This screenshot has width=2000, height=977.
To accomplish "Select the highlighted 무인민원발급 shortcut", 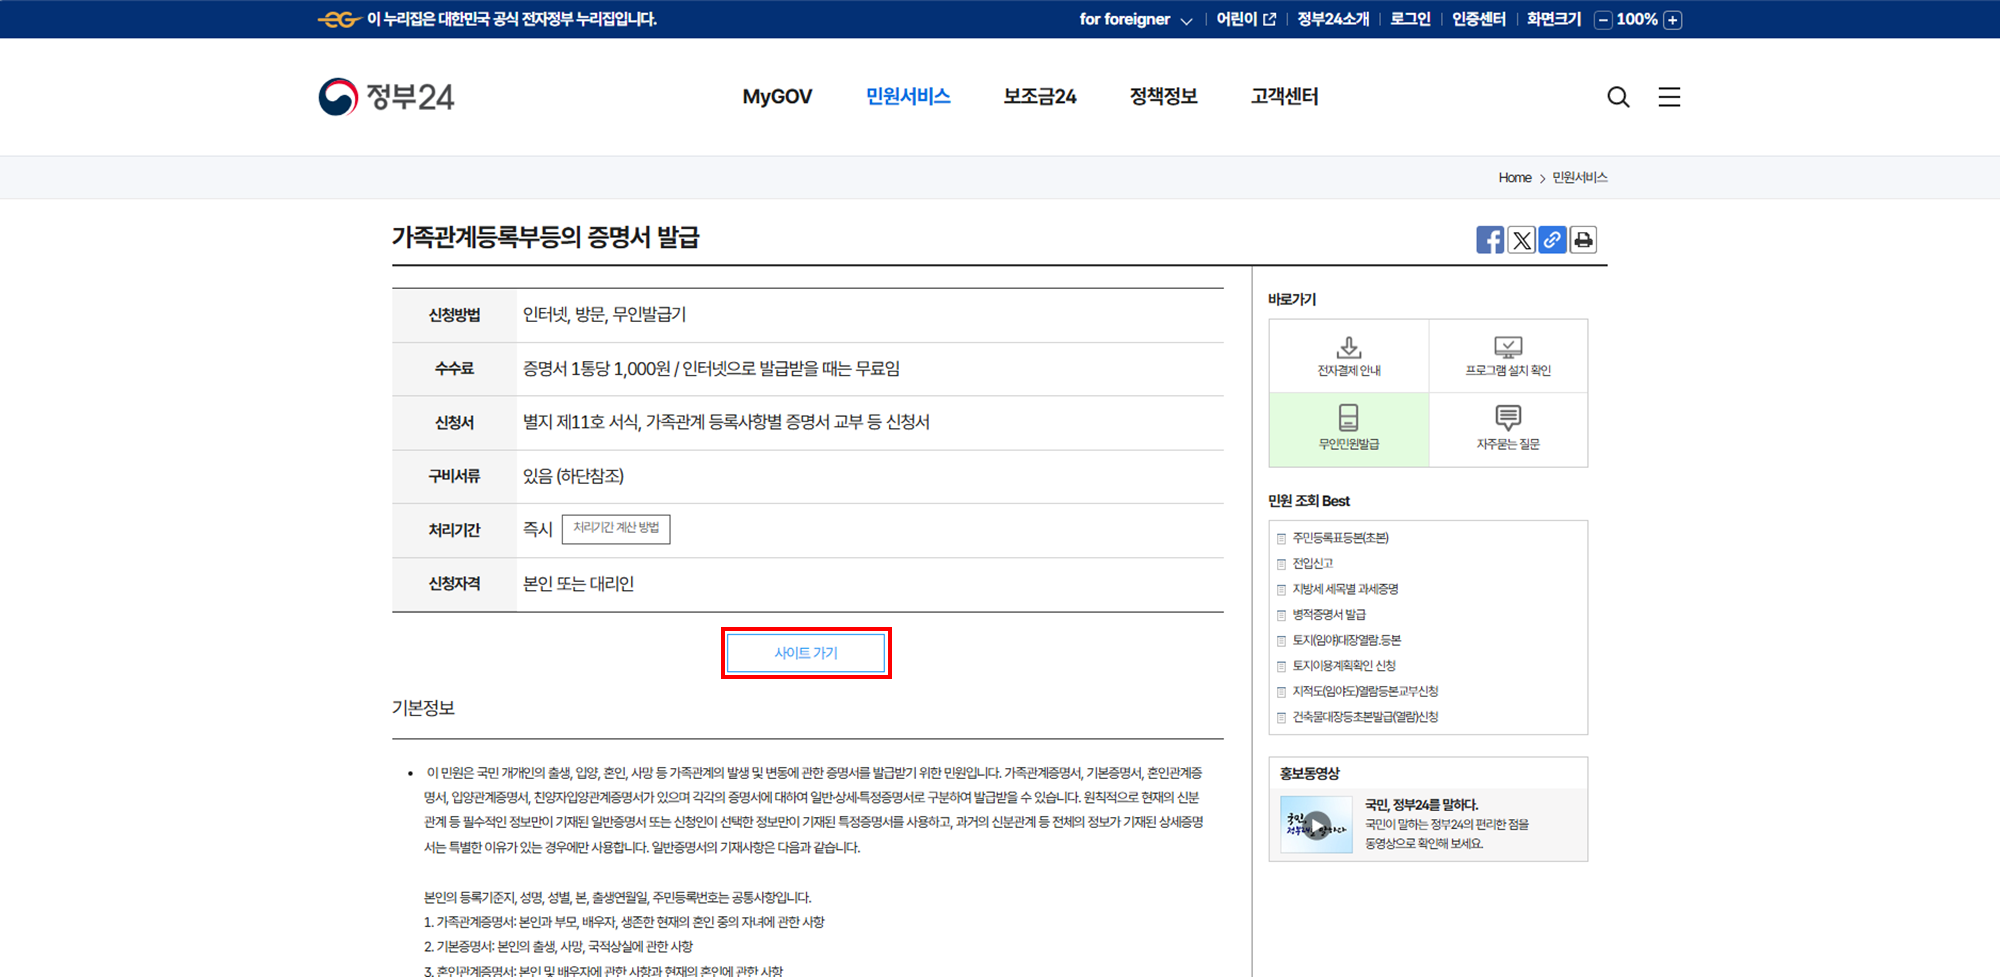I will [1348, 429].
